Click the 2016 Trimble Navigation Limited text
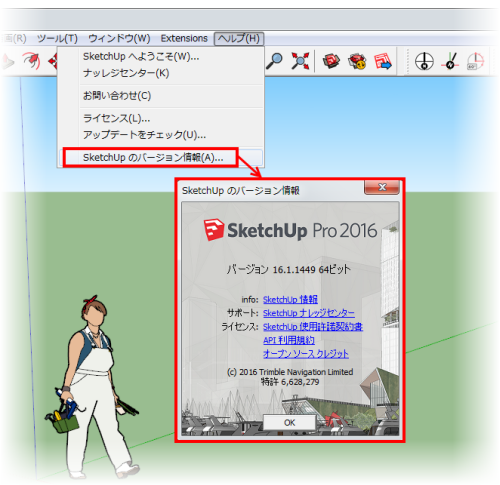The height and width of the screenshot is (485, 500). click(x=290, y=372)
